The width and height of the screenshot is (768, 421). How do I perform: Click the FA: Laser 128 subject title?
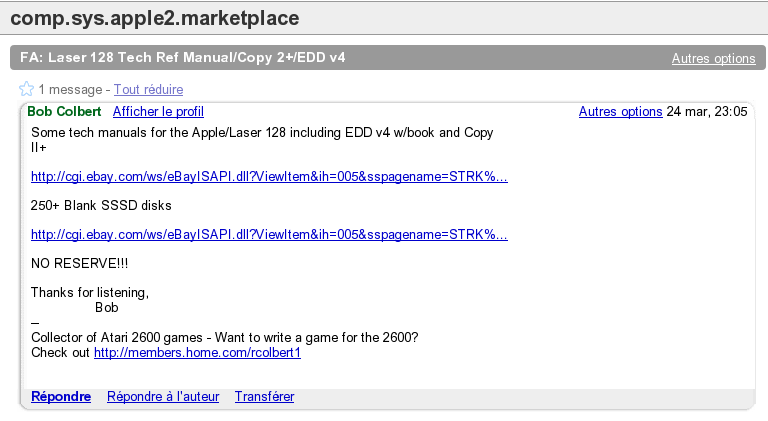(183, 58)
